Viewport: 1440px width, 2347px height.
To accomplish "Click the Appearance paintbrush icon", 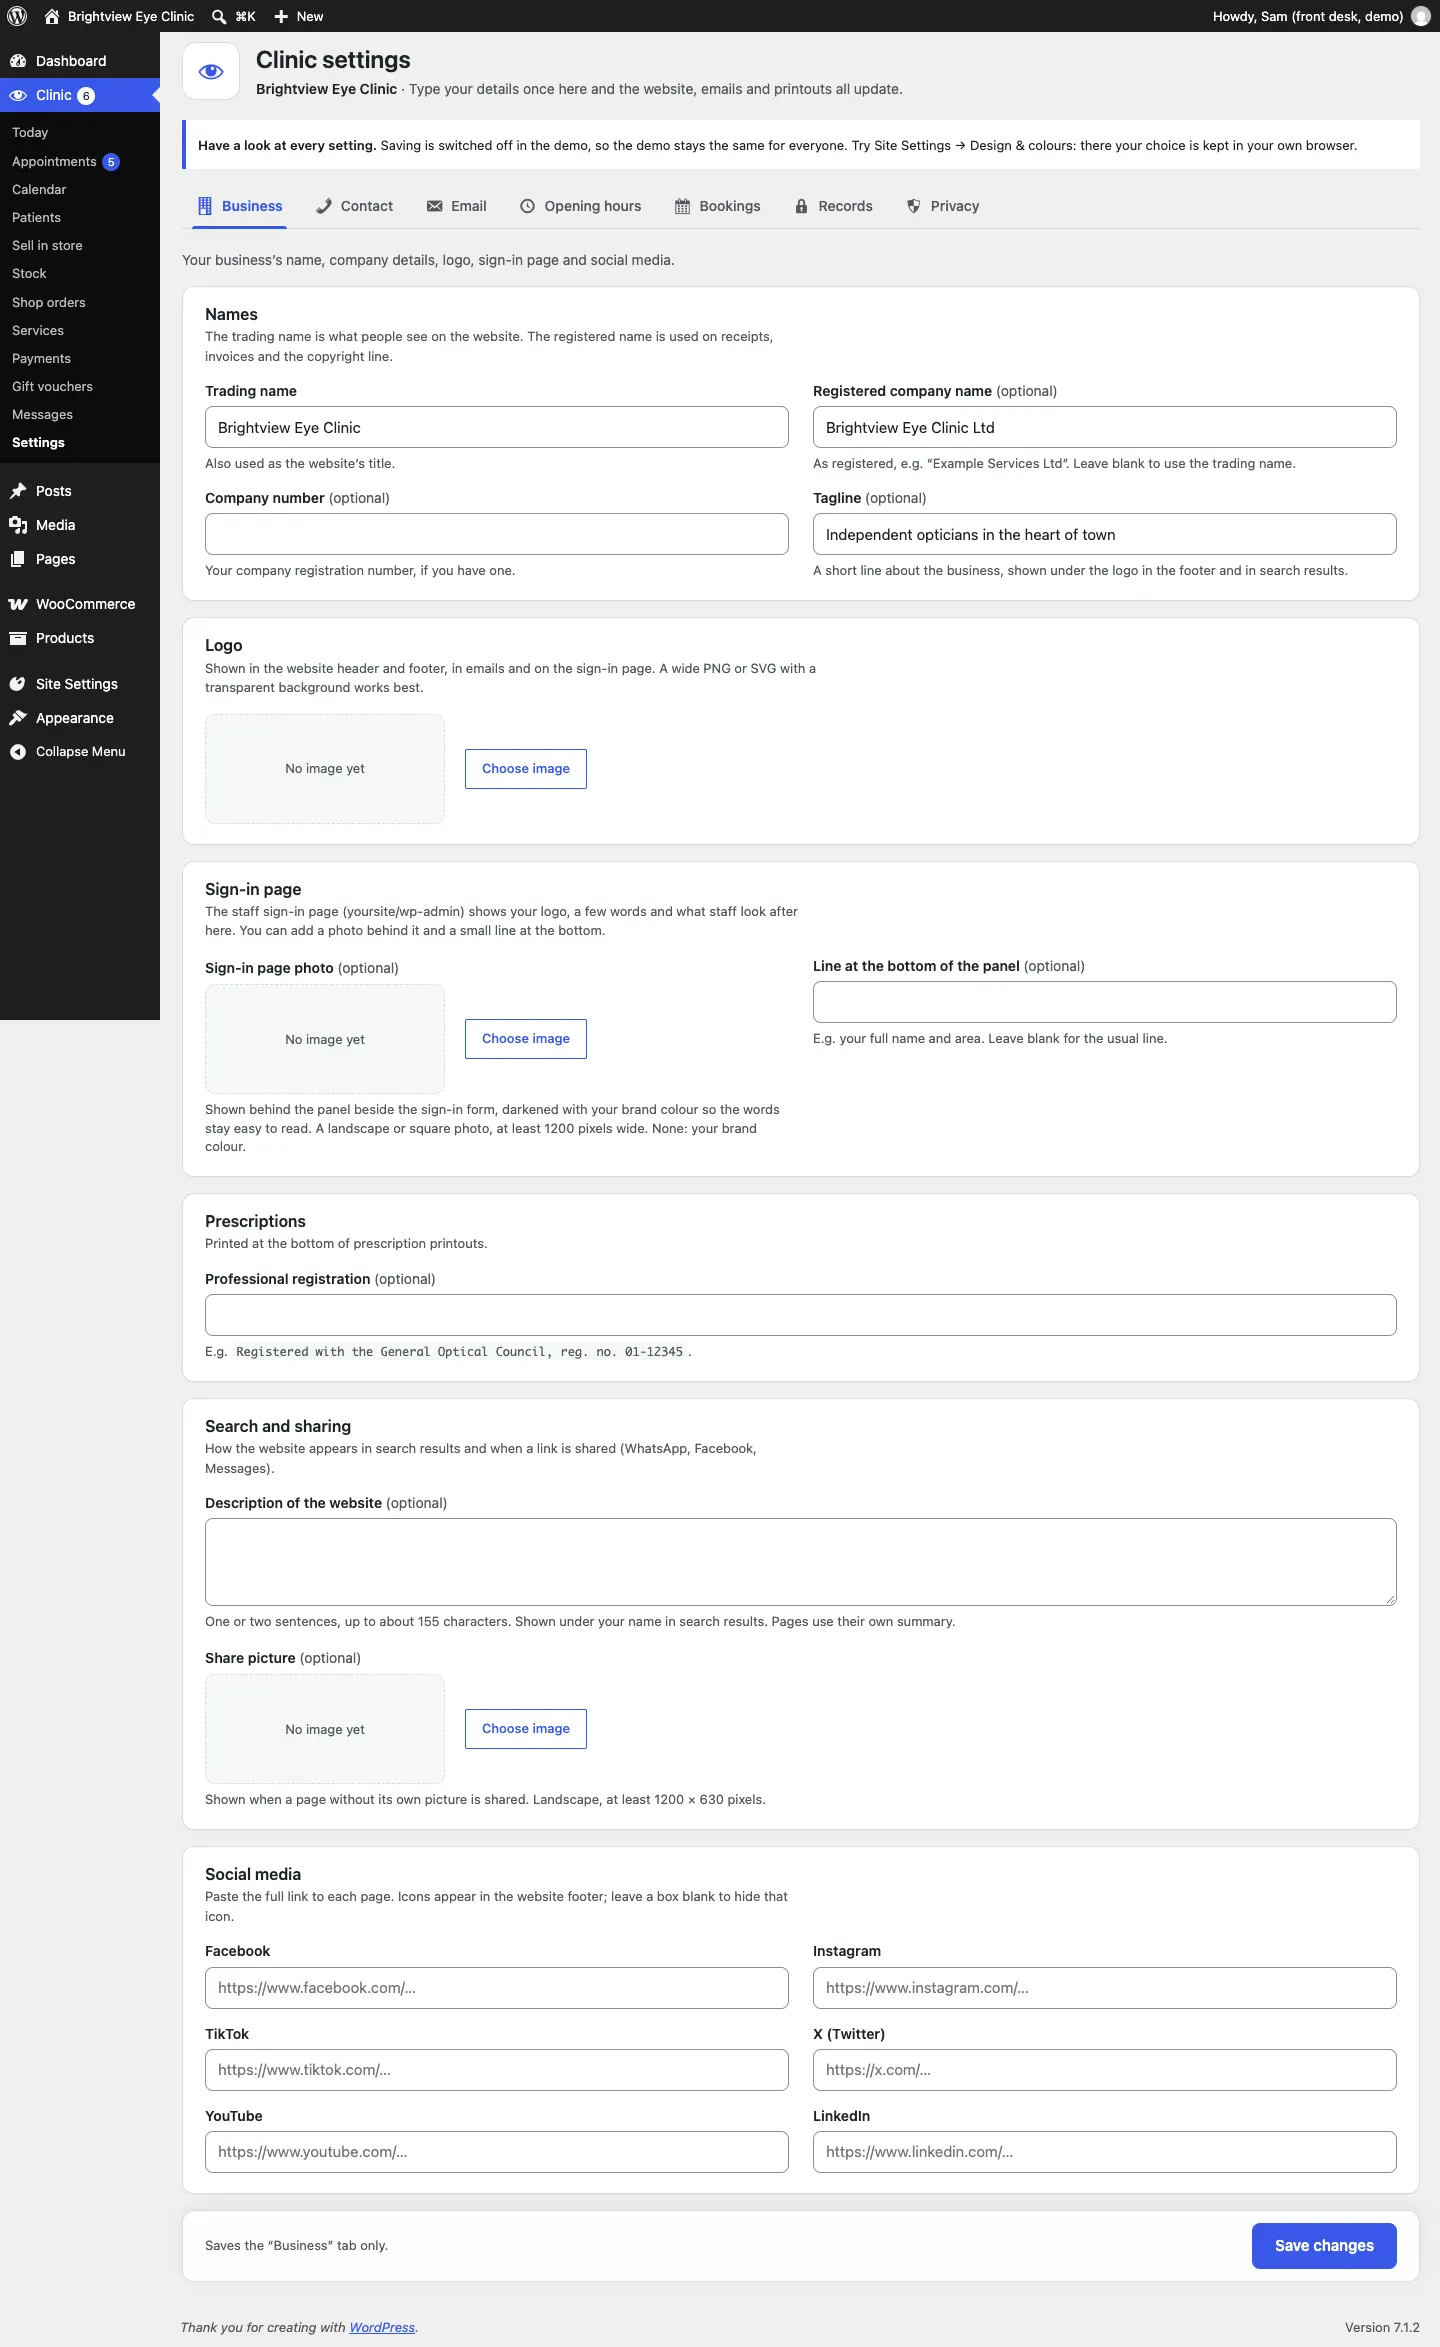I will (x=18, y=718).
